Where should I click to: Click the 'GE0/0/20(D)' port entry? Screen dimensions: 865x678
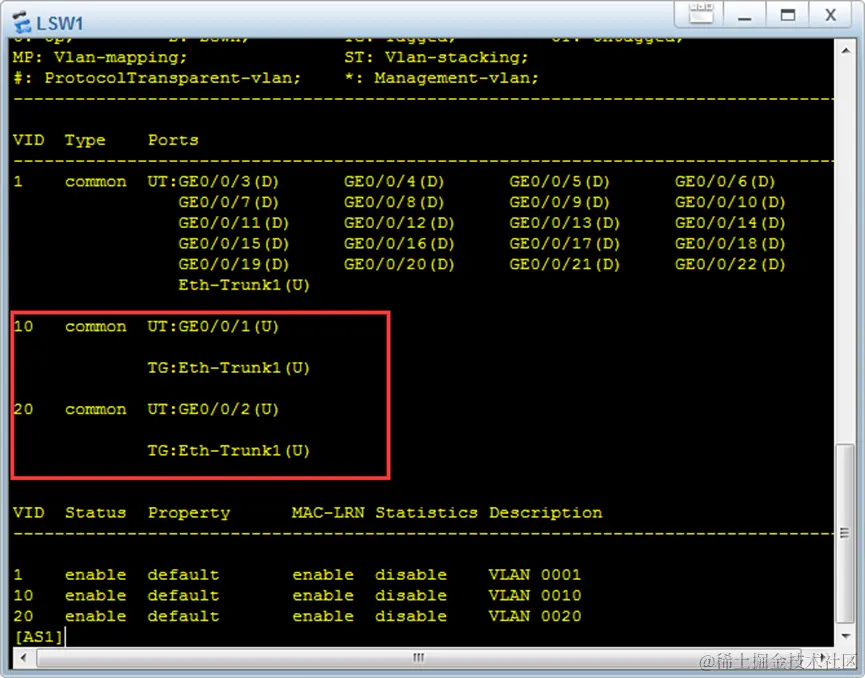click(399, 264)
